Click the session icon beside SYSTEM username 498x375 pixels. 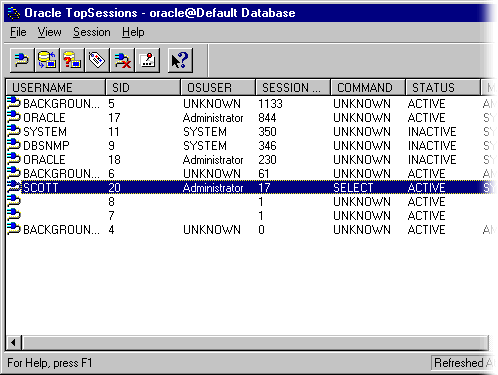click(14, 131)
